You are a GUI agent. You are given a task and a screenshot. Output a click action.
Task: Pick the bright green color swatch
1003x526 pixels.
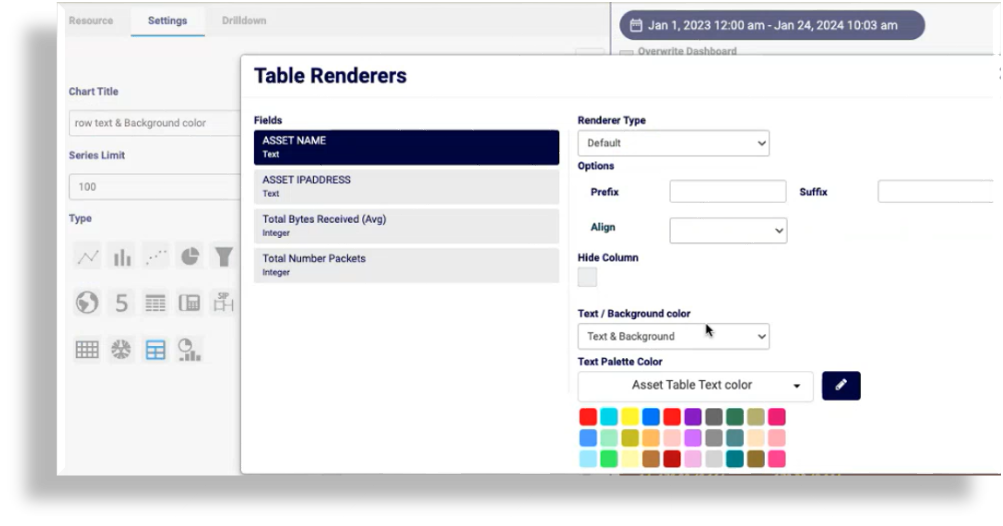tap(609, 459)
